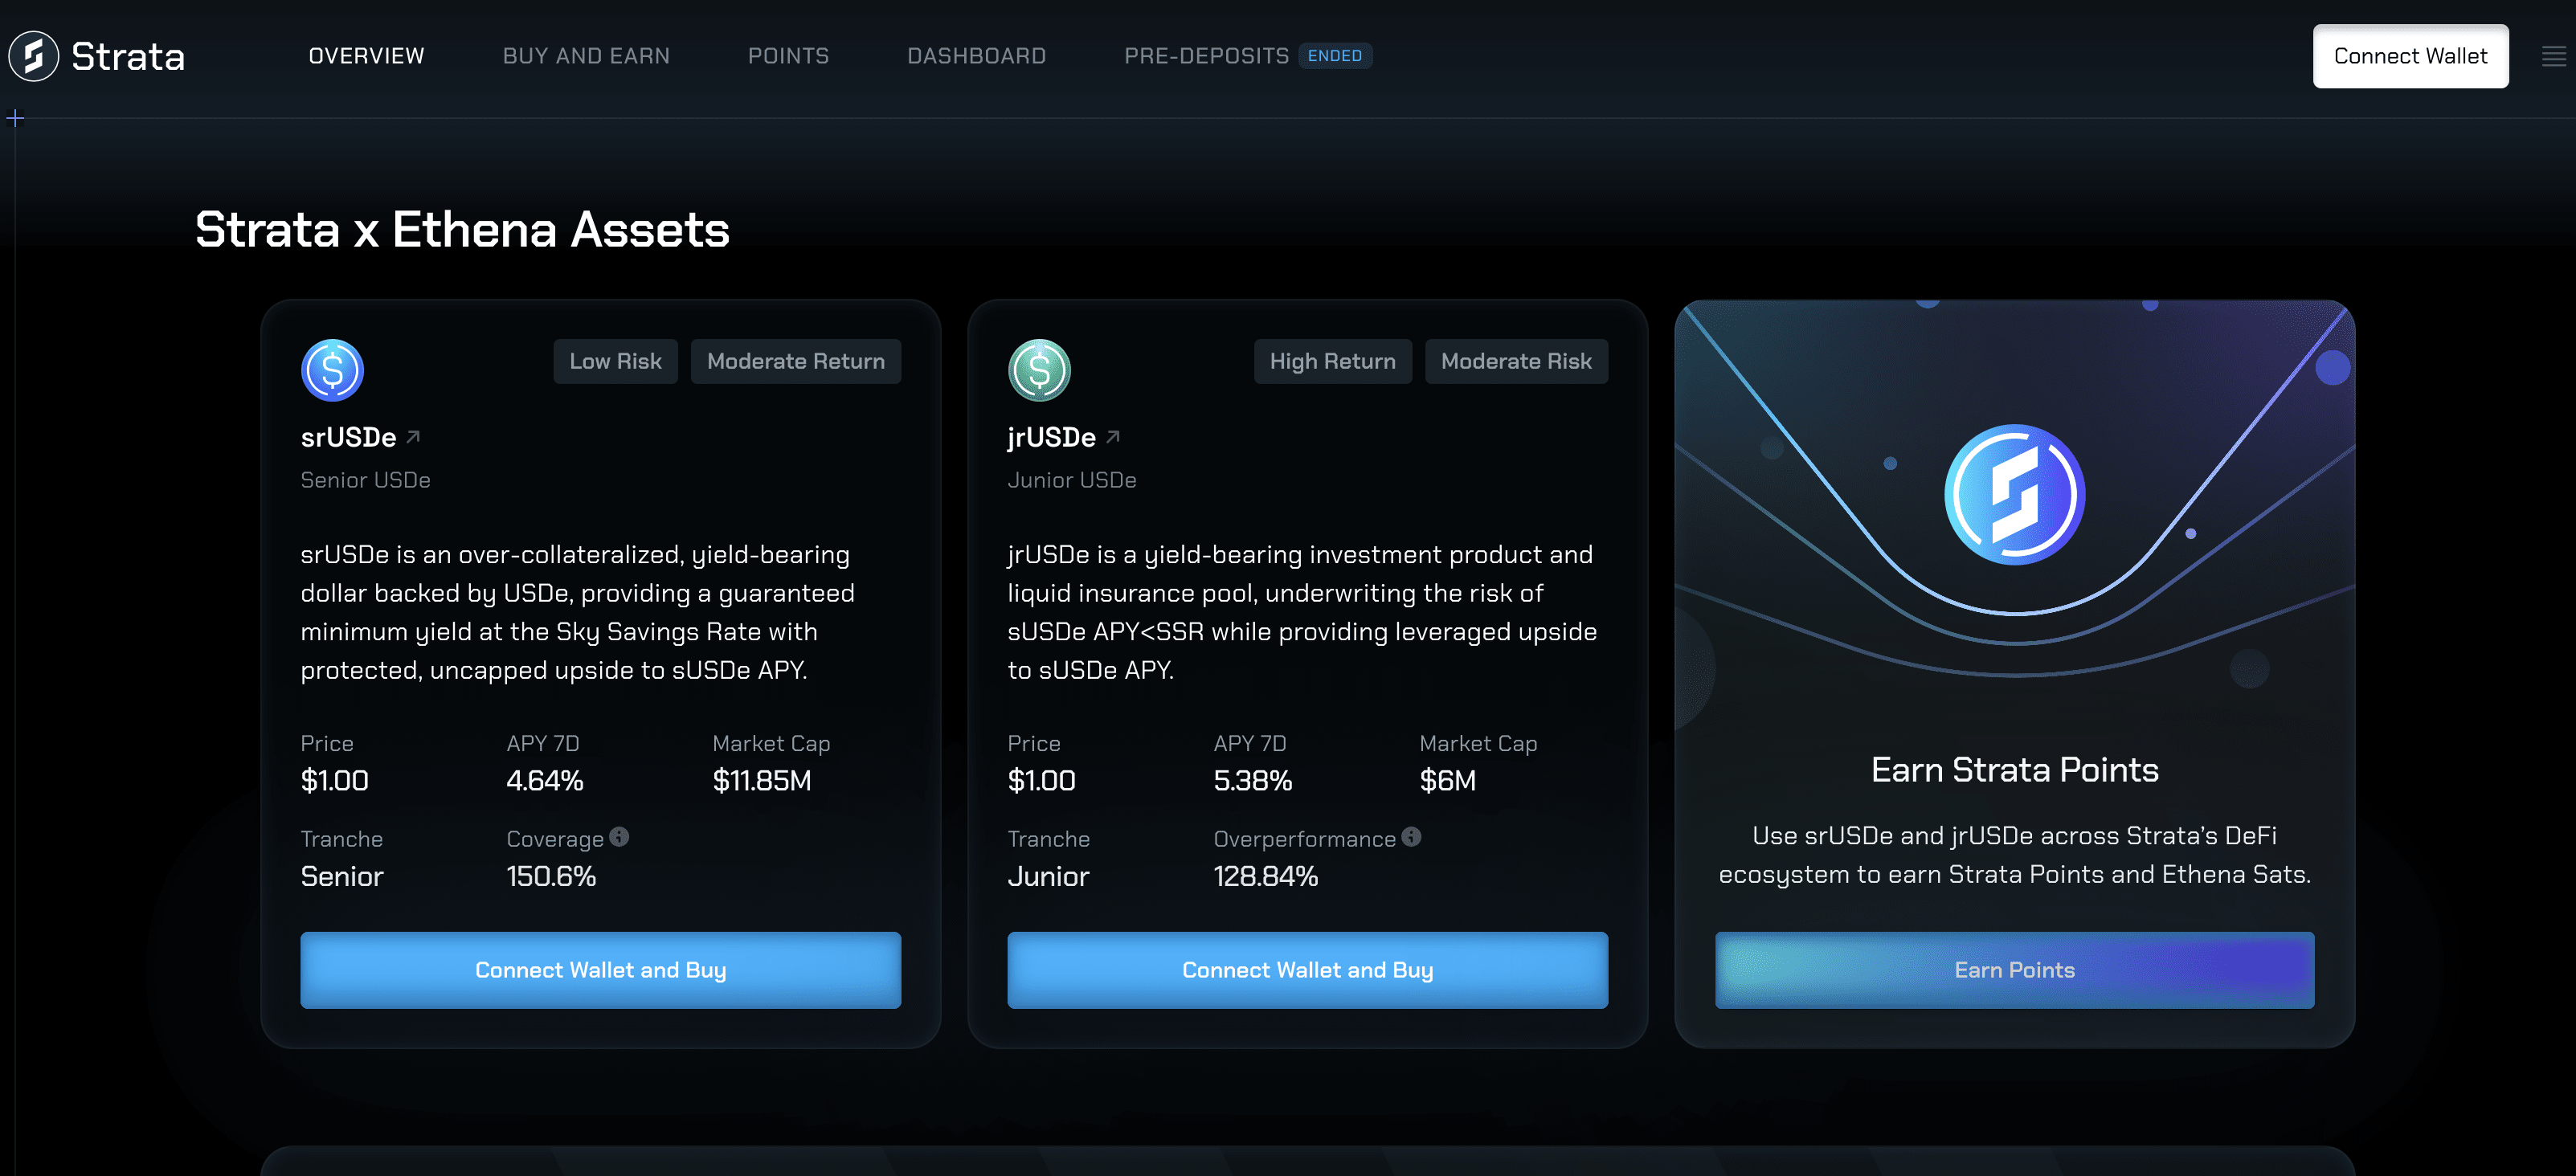
Task: Select the Pre-Deposits menu item
Action: tap(1206, 56)
